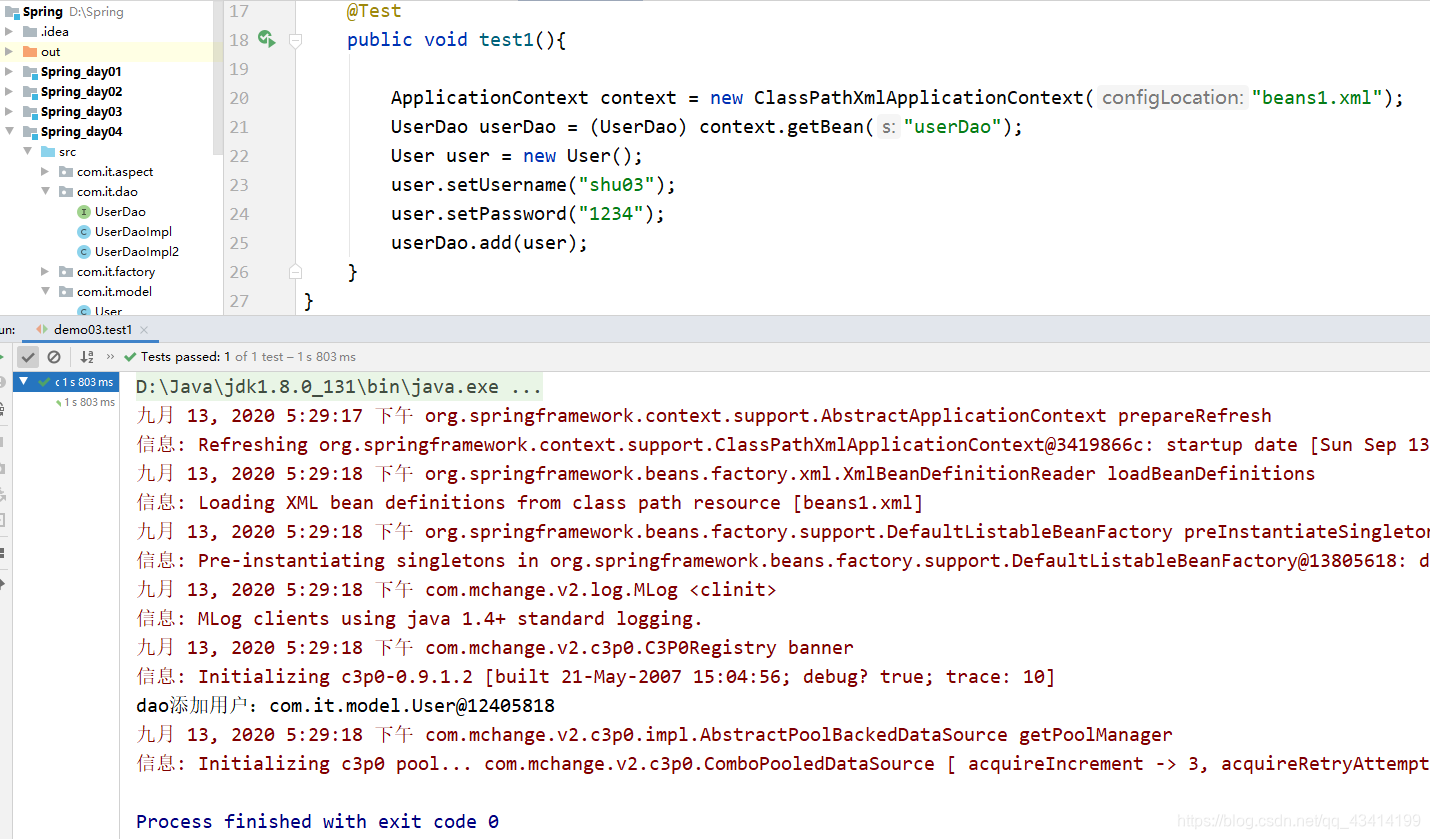This screenshot has height=839, width=1430.
Task: Click the @Test annotation
Action: coord(374,11)
